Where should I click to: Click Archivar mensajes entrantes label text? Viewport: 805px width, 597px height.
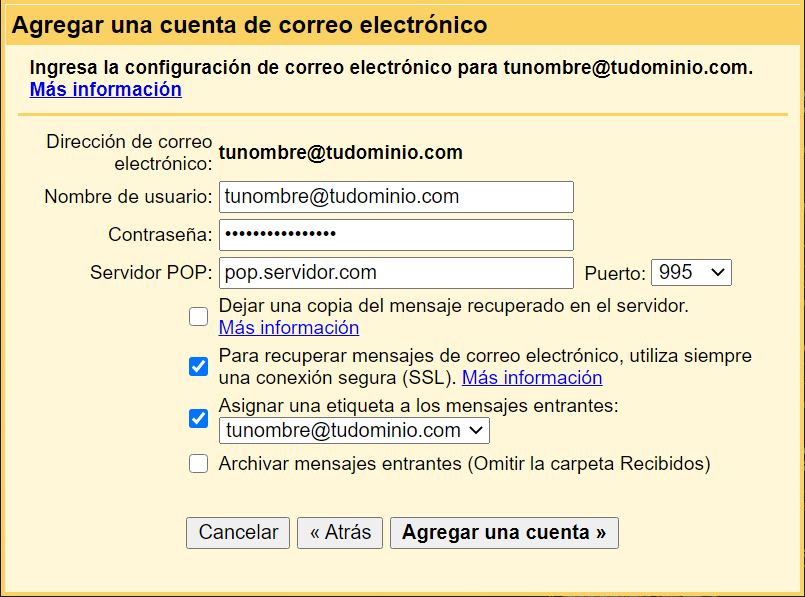pyautogui.click(x=465, y=464)
